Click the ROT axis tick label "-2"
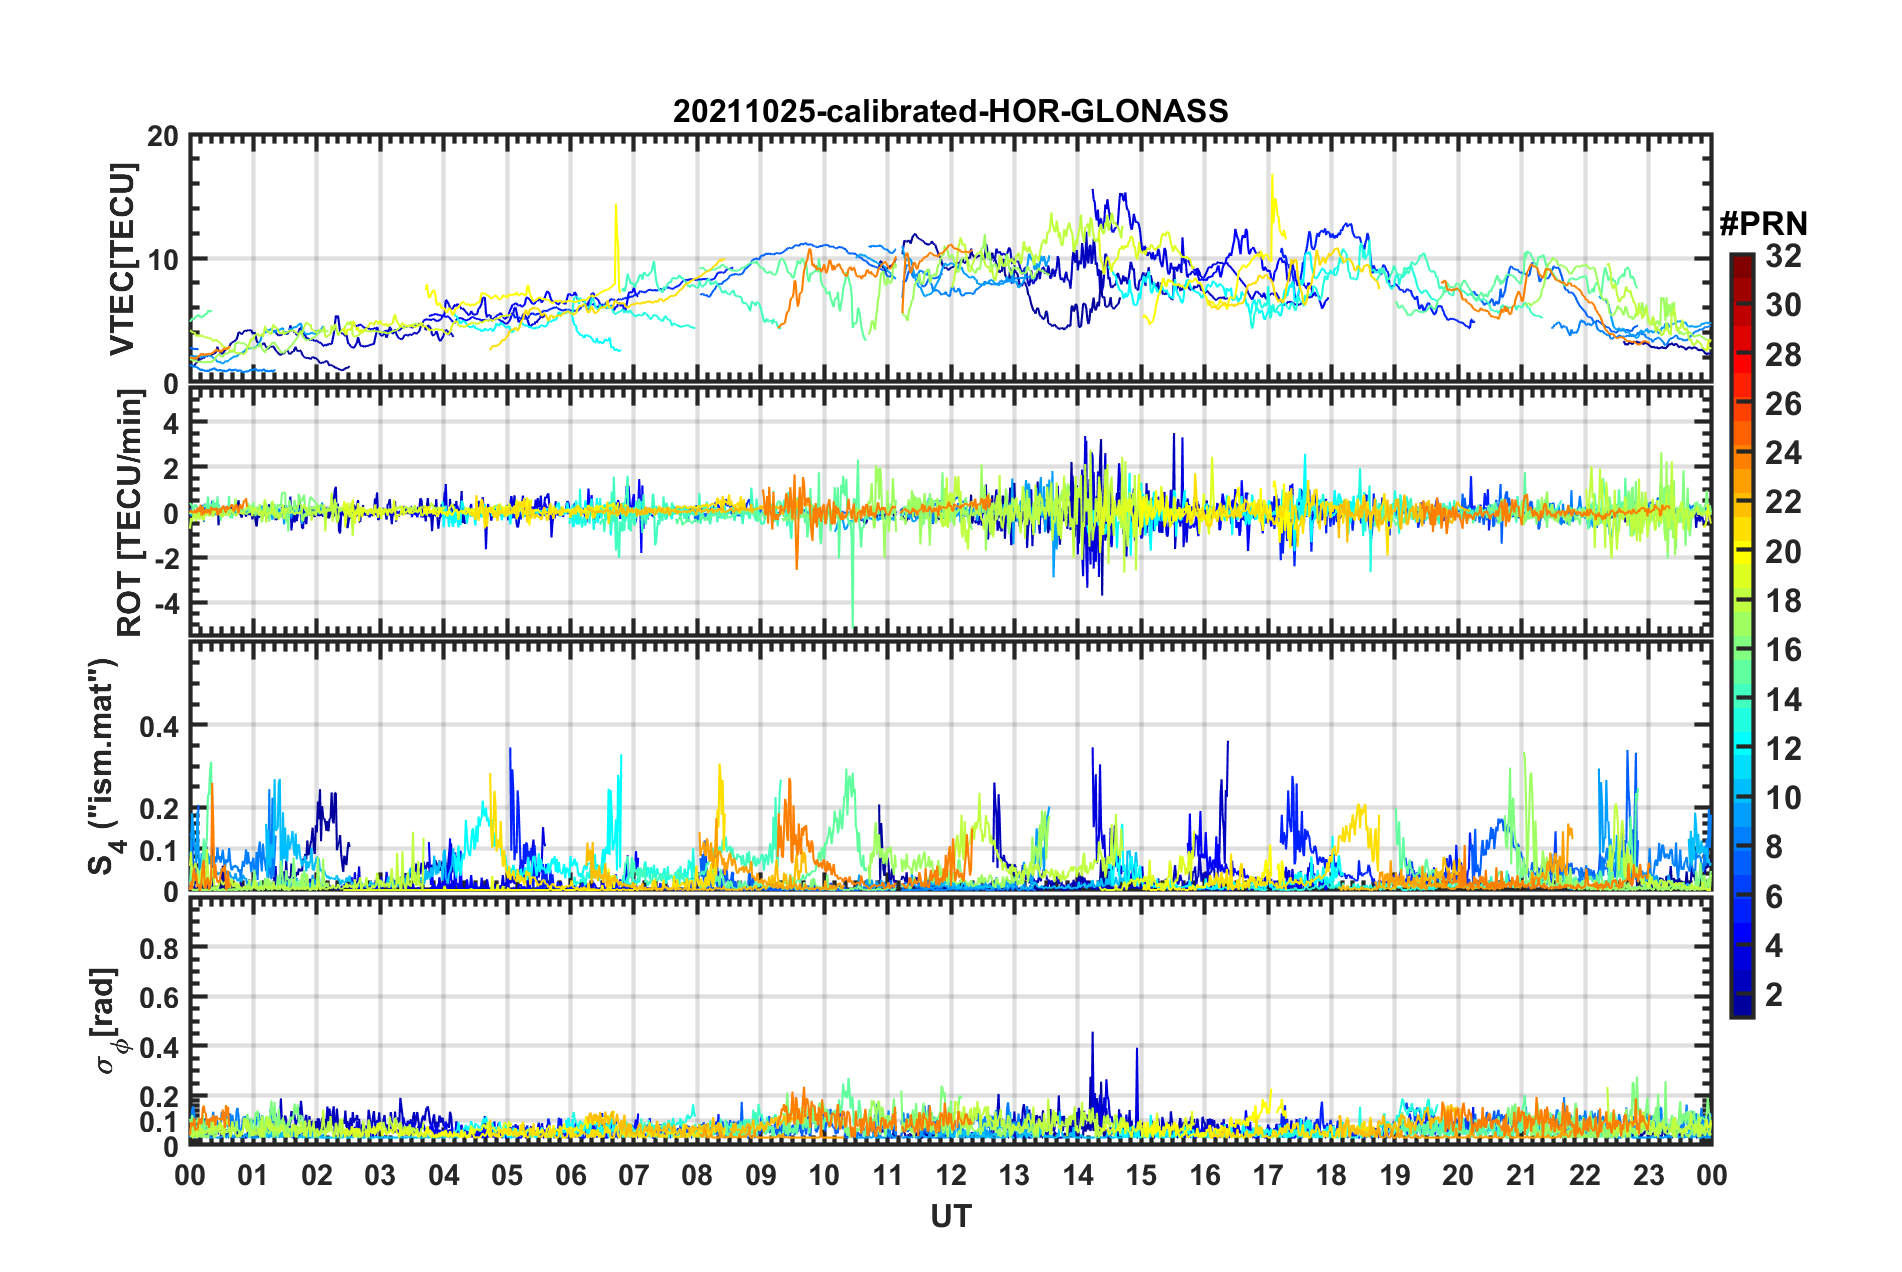1902x1272 pixels. 166,559
